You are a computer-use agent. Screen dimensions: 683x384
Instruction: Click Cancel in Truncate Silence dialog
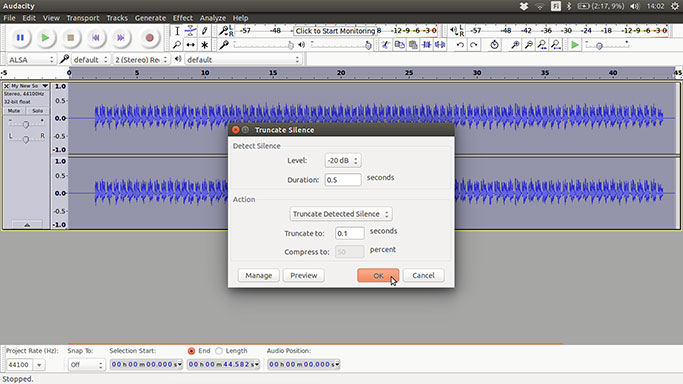coord(423,276)
